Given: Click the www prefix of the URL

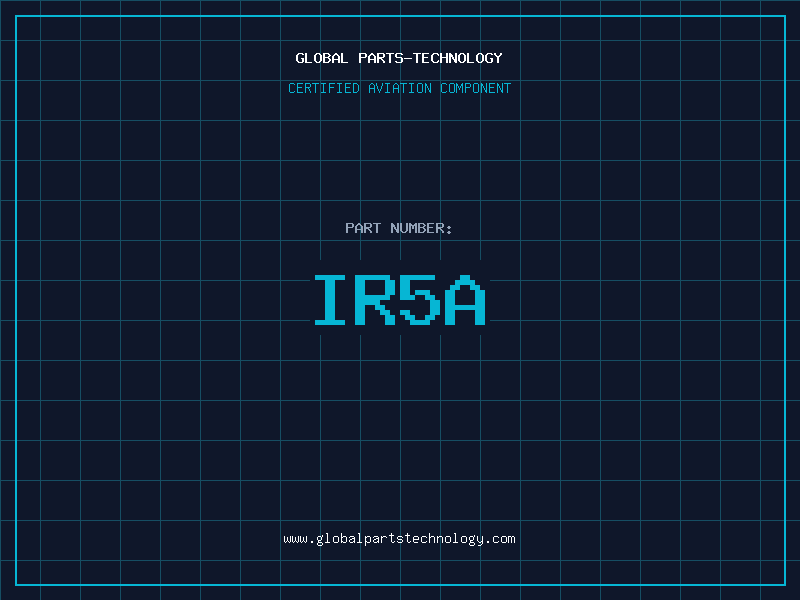Looking at the screenshot, I should (x=295, y=538).
